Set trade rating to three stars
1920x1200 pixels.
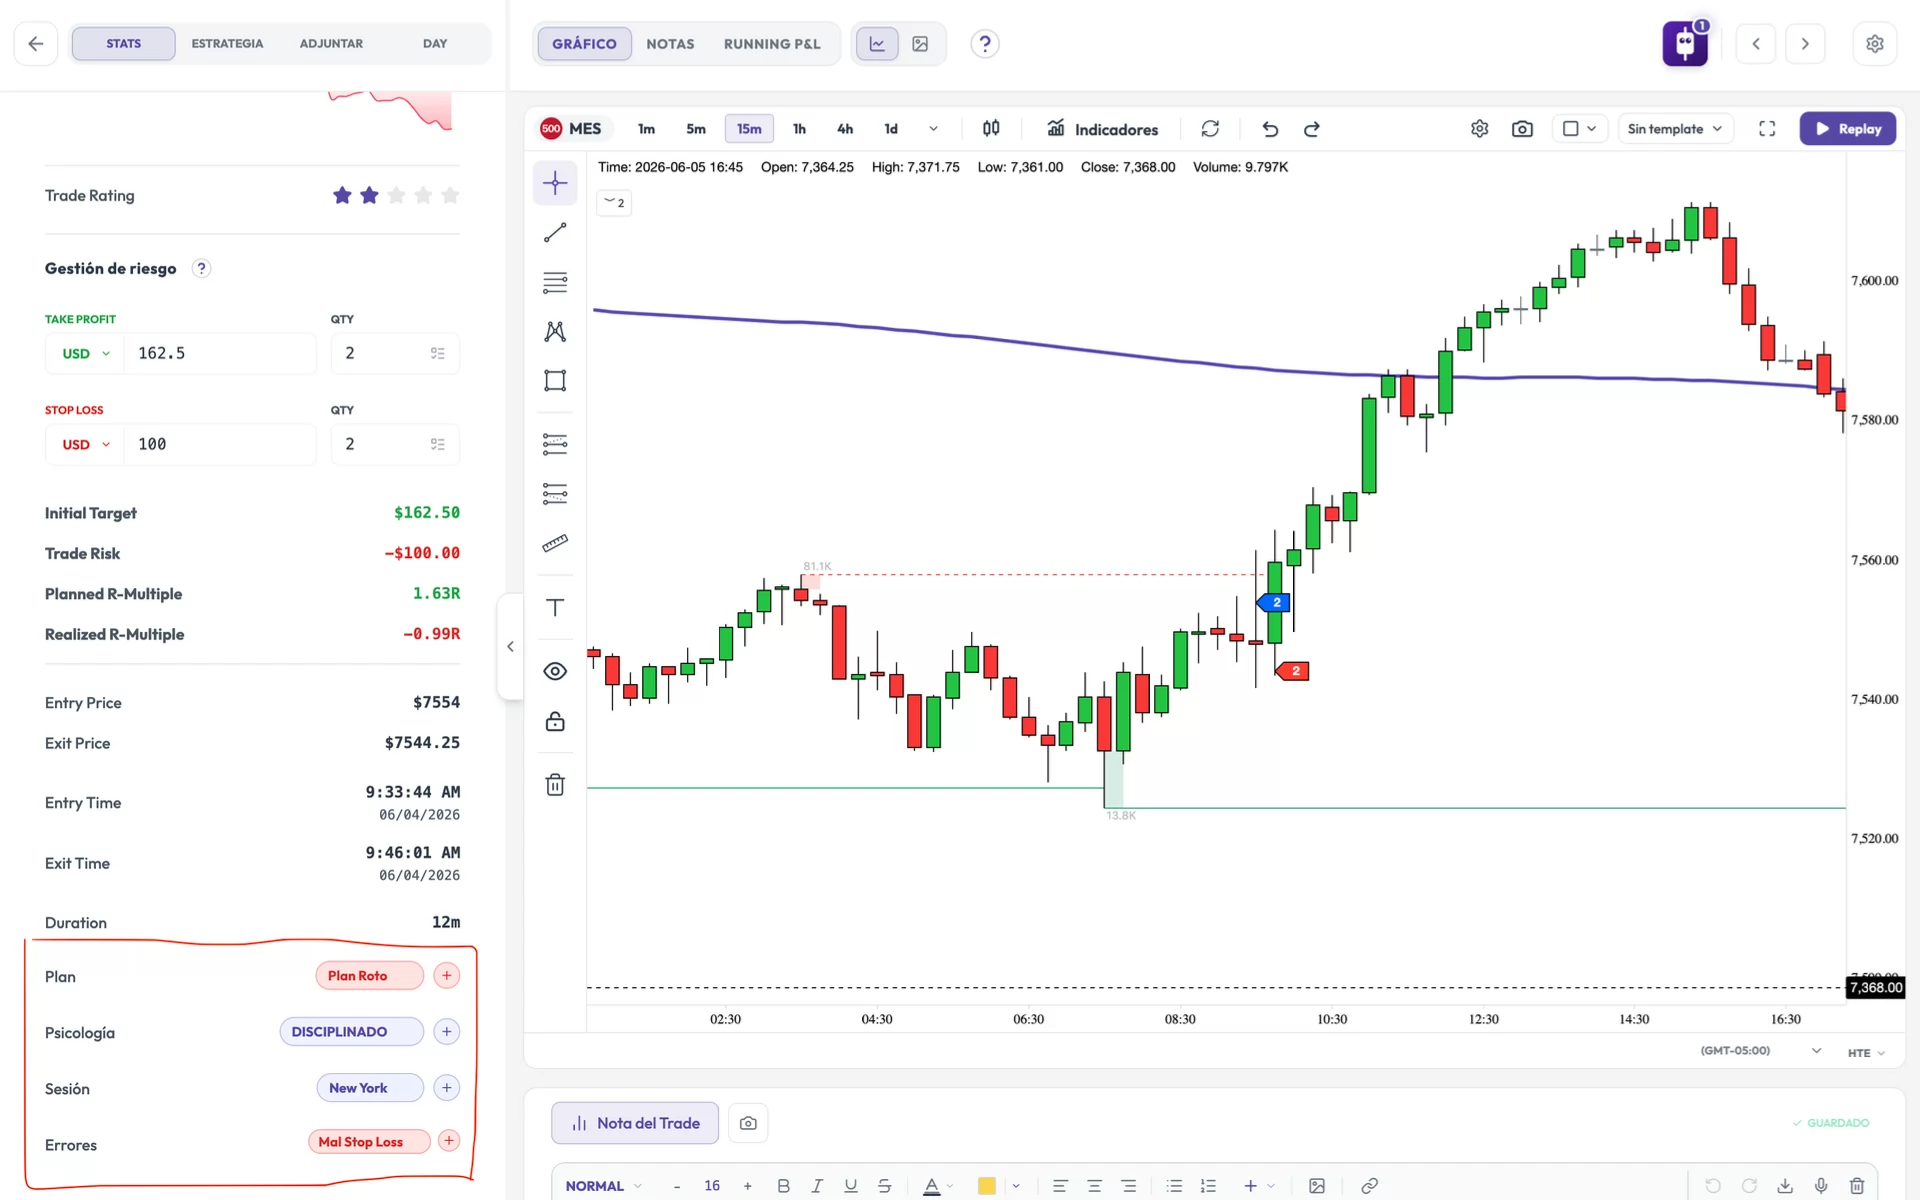tap(396, 195)
